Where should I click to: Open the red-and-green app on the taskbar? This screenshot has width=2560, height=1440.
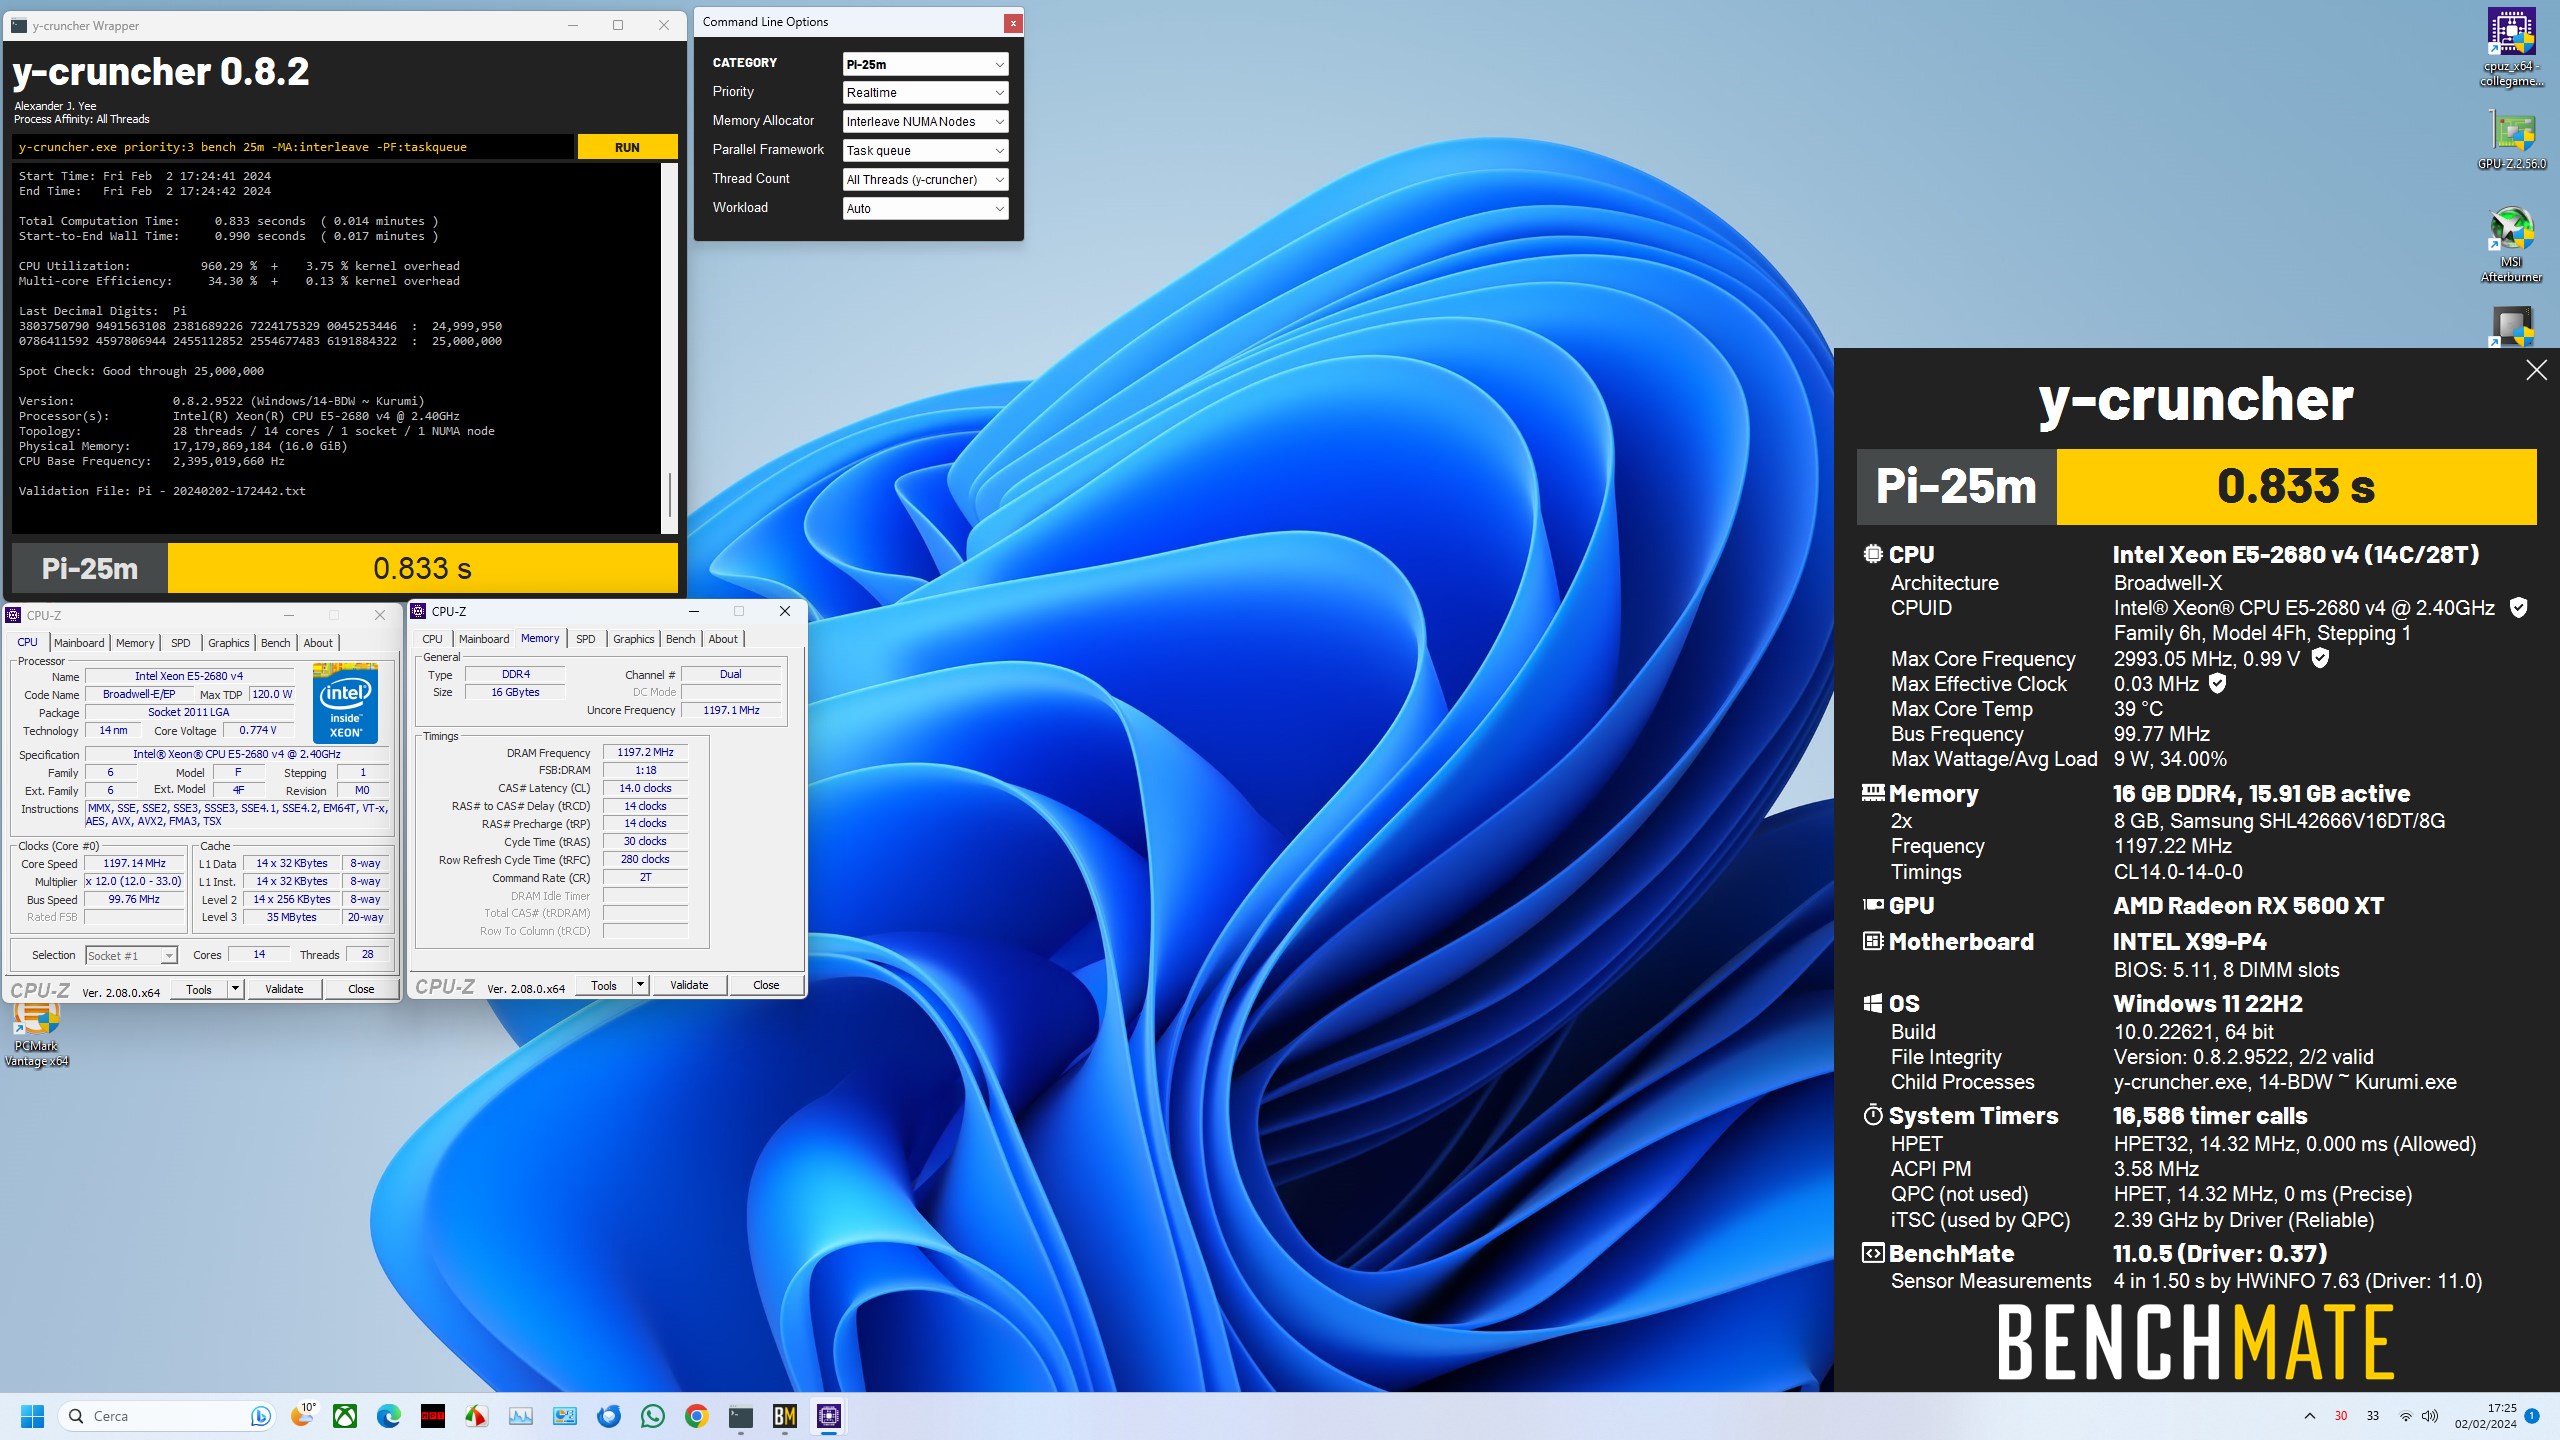pyautogui.click(x=477, y=1416)
